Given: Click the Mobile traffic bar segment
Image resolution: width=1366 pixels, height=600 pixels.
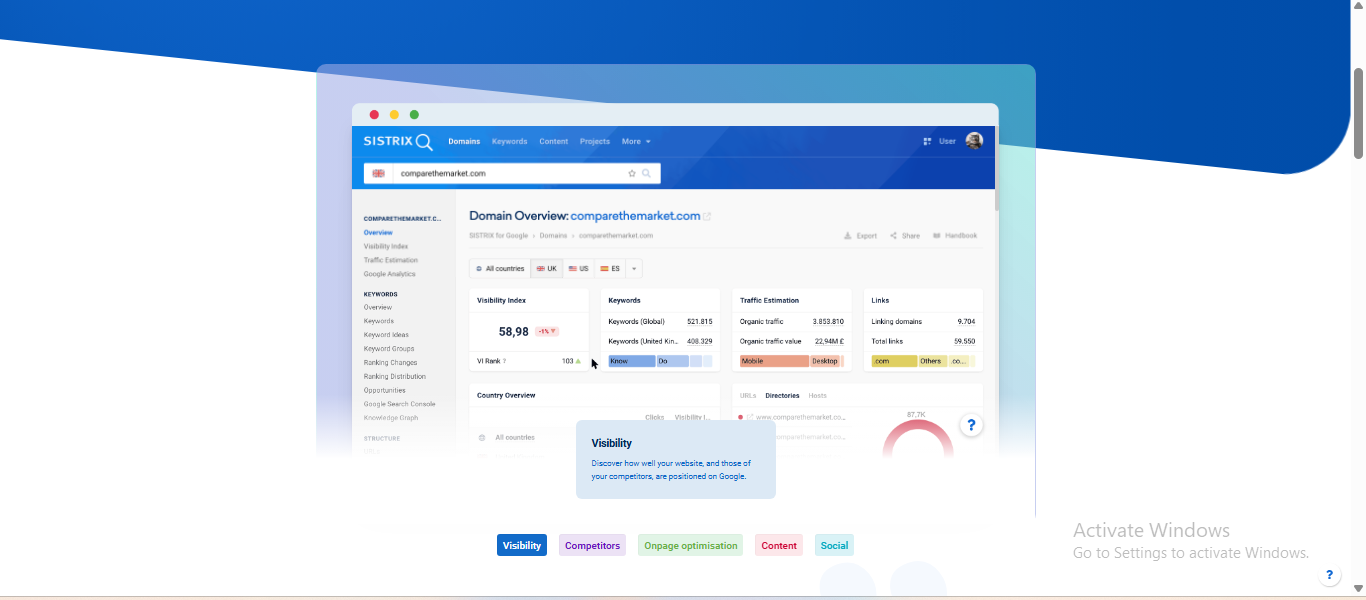Looking at the screenshot, I should [774, 361].
